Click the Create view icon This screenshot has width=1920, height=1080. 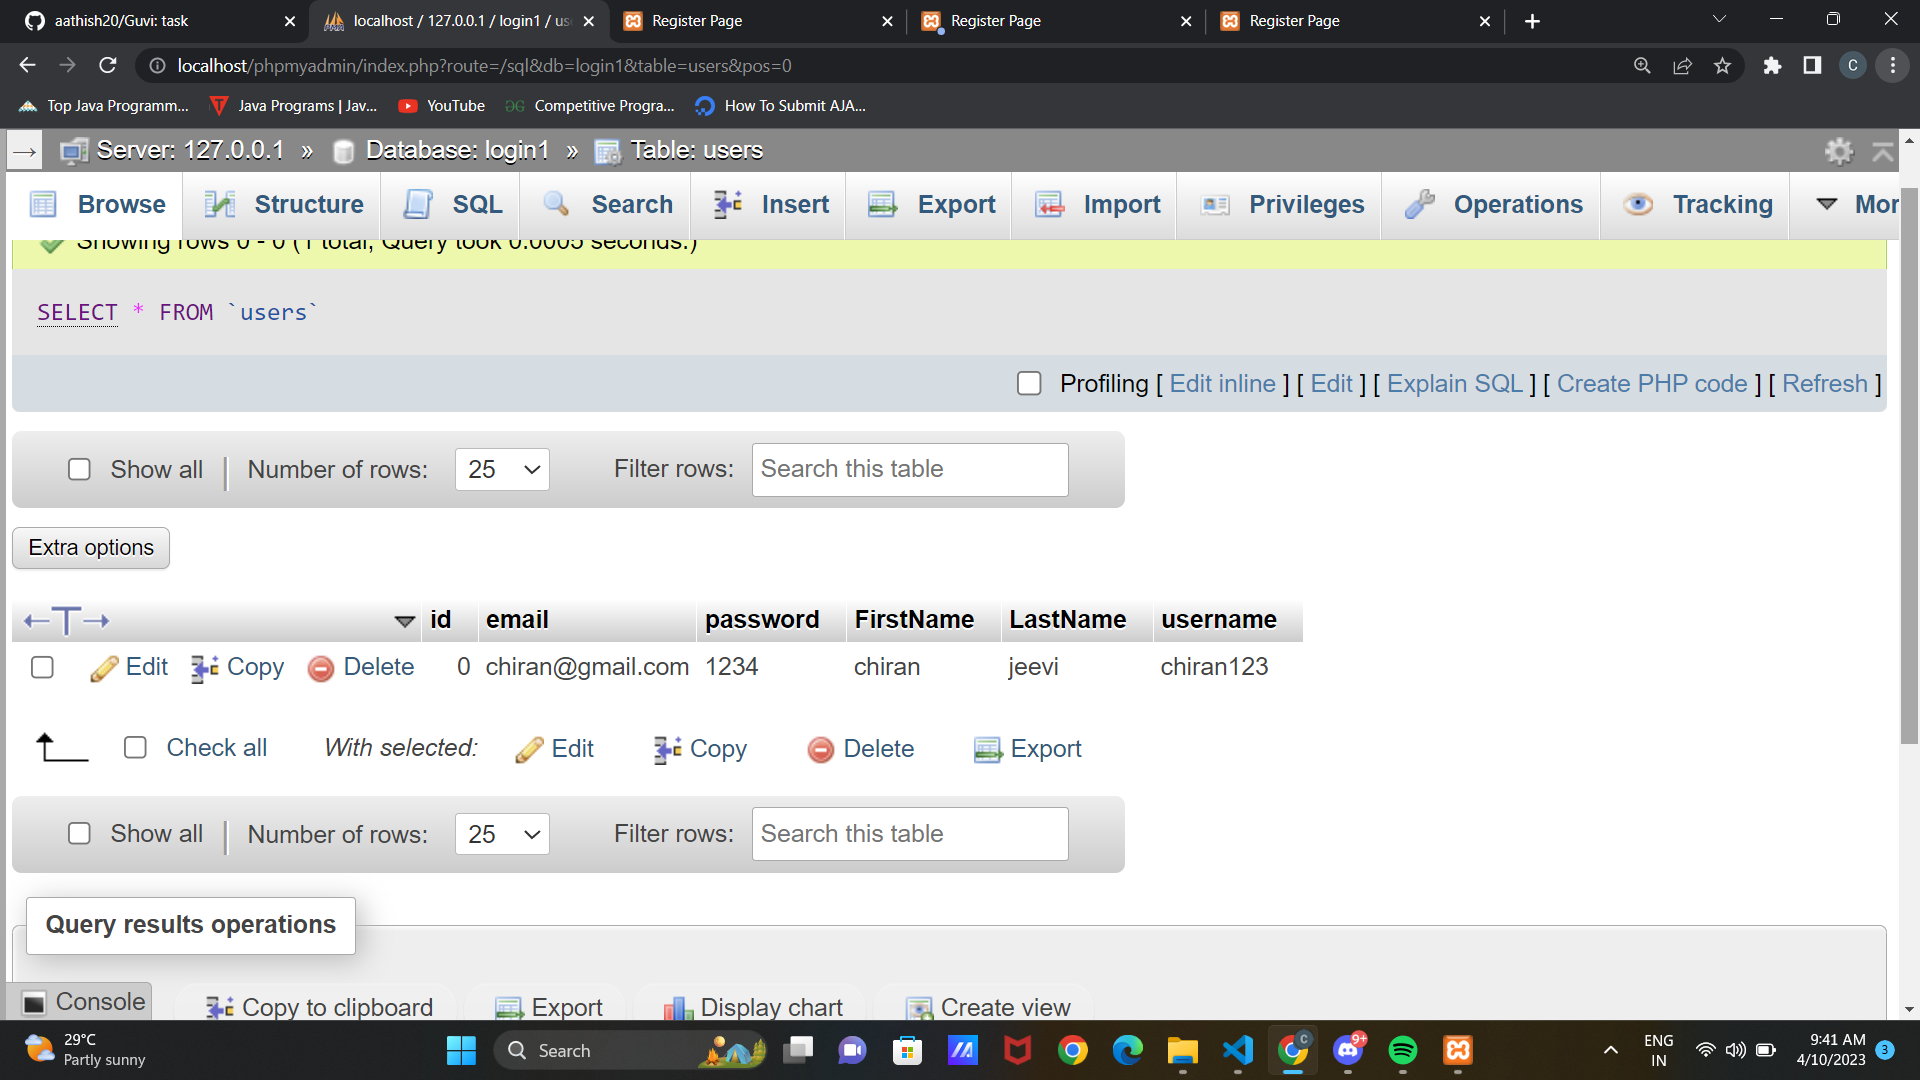pos(919,1007)
